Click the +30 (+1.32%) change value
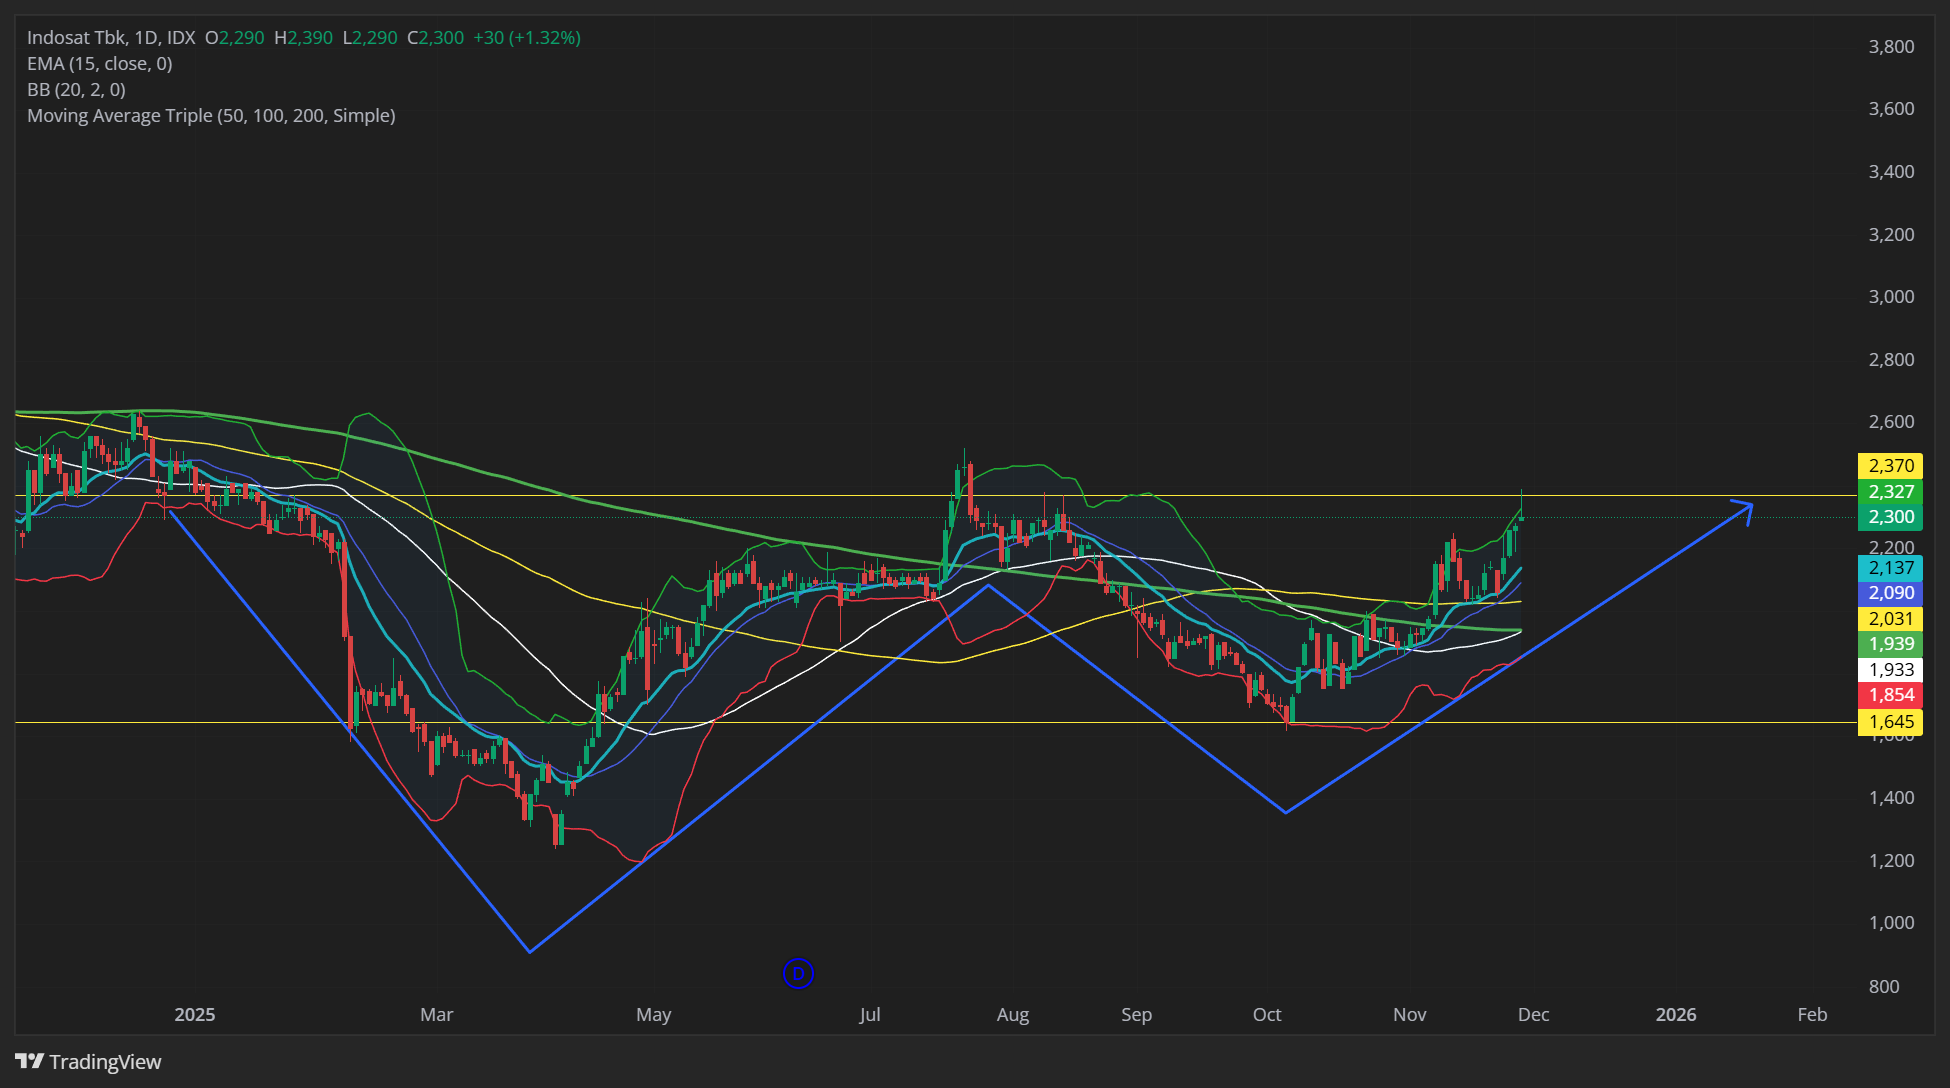 [x=526, y=38]
